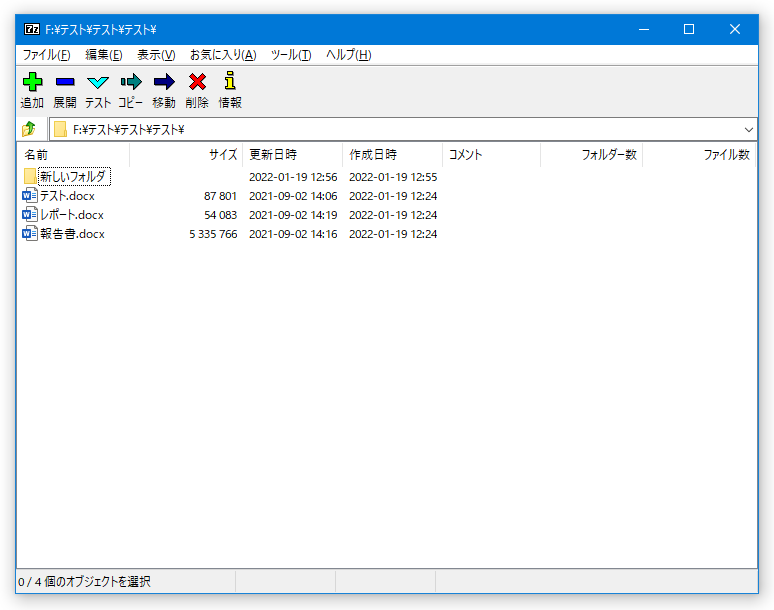The width and height of the screenshot is (774, 610).
Task: Open the ヘルプ(H) menu
Action: point(348,55)
